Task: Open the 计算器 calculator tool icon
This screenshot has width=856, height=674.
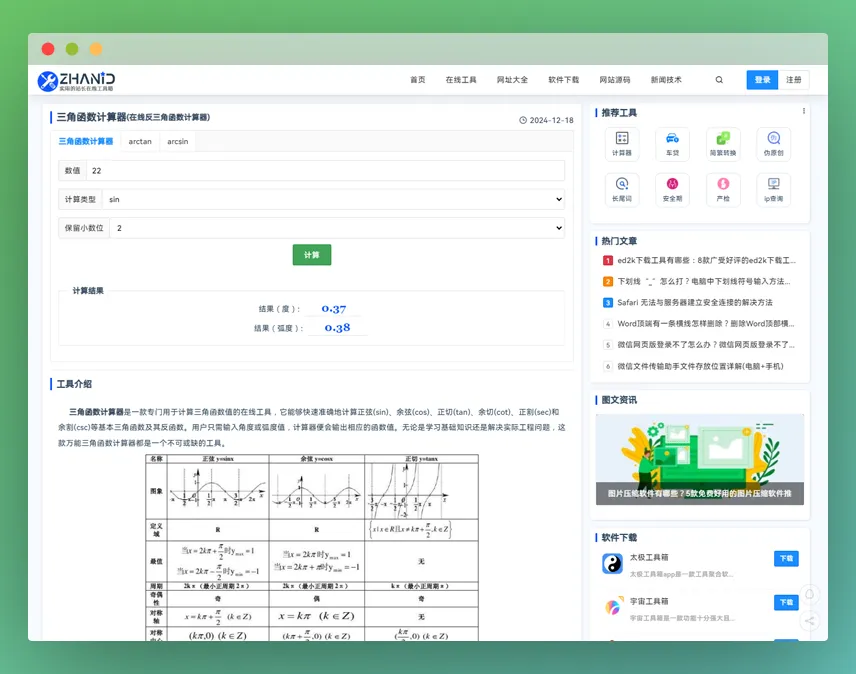Action: (622, 143)
